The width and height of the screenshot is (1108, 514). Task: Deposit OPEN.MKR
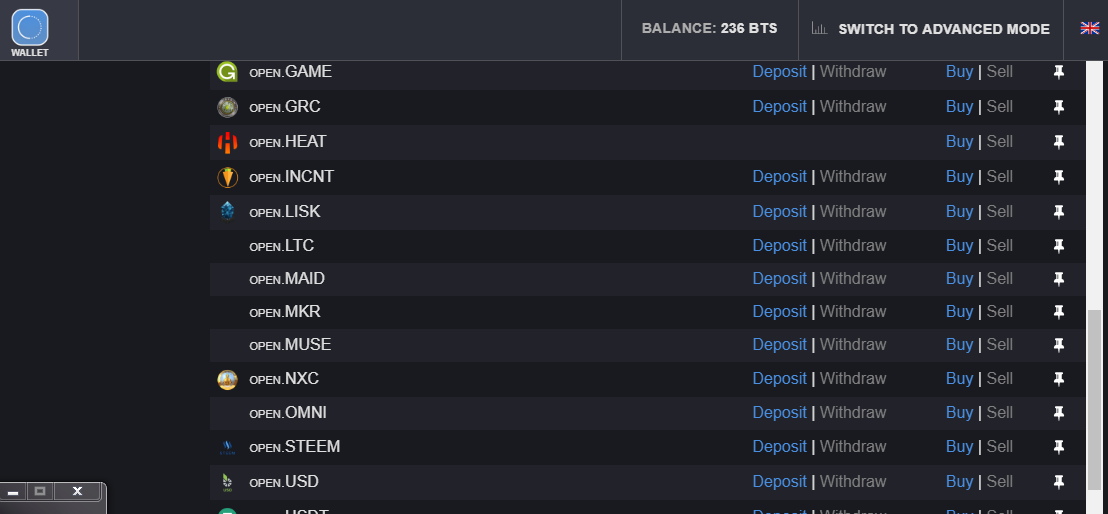point(779,312)
